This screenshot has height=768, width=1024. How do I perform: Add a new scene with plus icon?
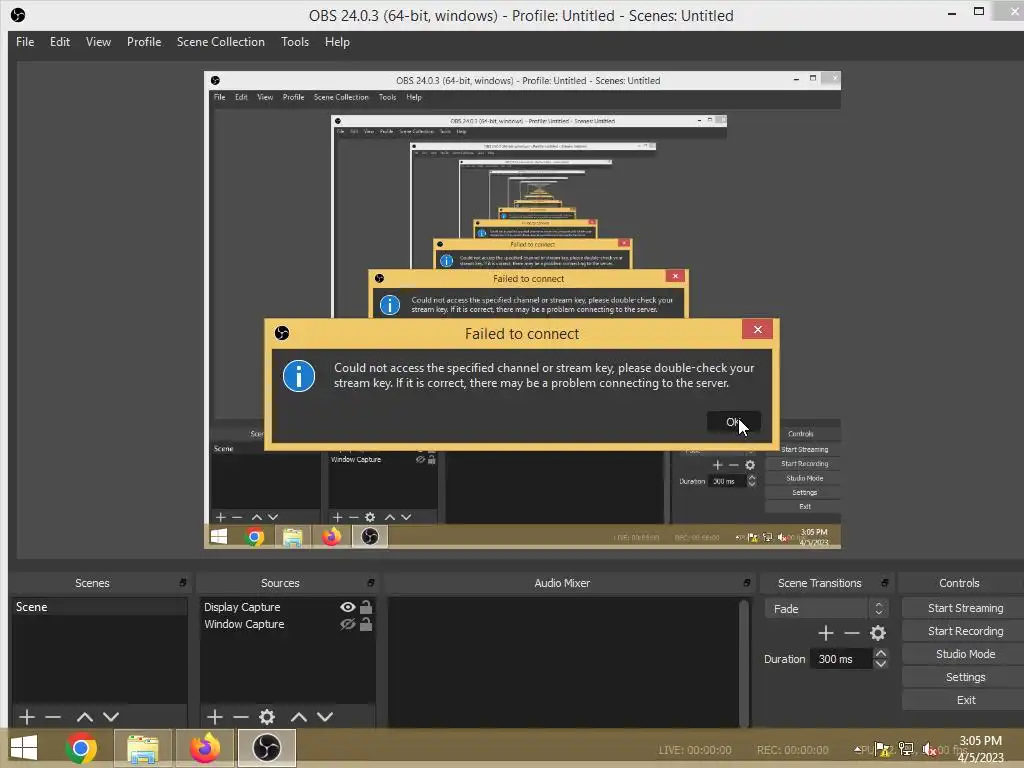pos(27,717)
